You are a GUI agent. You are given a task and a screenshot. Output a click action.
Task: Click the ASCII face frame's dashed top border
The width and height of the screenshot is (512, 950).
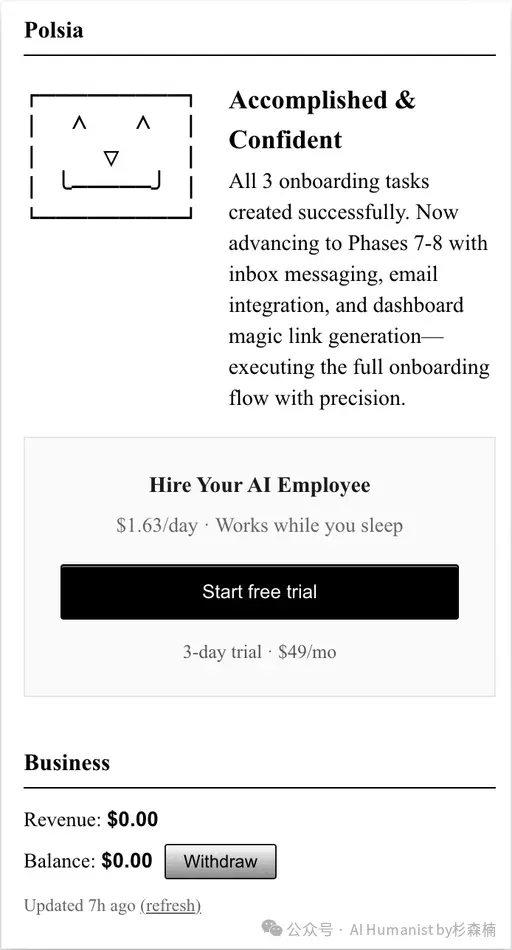111,95
